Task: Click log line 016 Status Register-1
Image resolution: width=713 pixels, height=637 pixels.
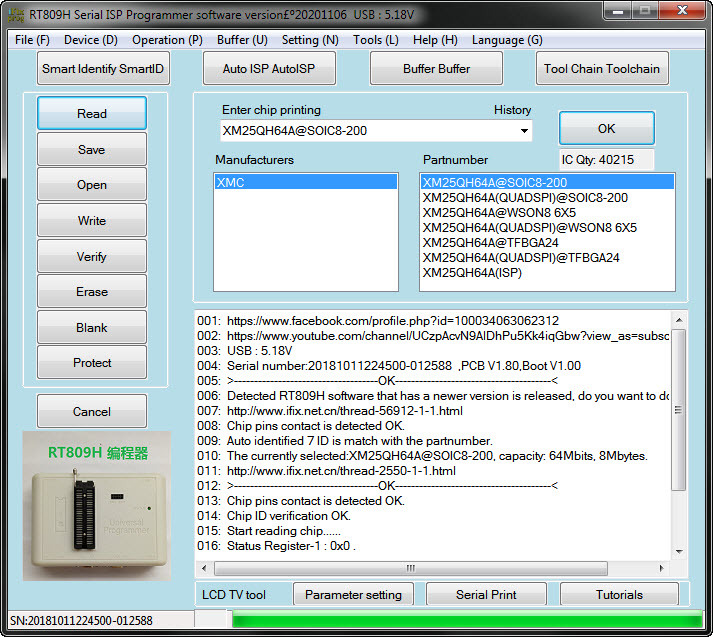Action: pyautogui.click(x=291, y=546)
